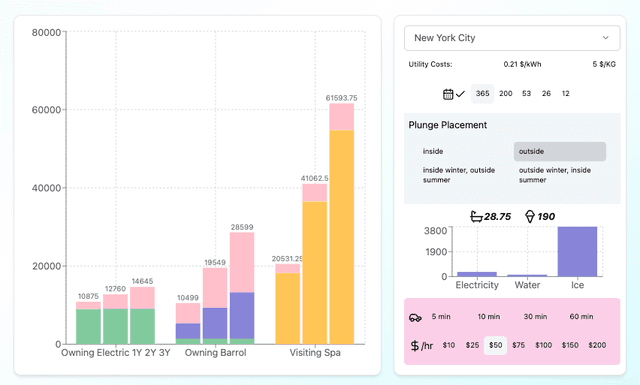Open the New York City dropdown
The image size is (640, 385).
tap(512, 38)
